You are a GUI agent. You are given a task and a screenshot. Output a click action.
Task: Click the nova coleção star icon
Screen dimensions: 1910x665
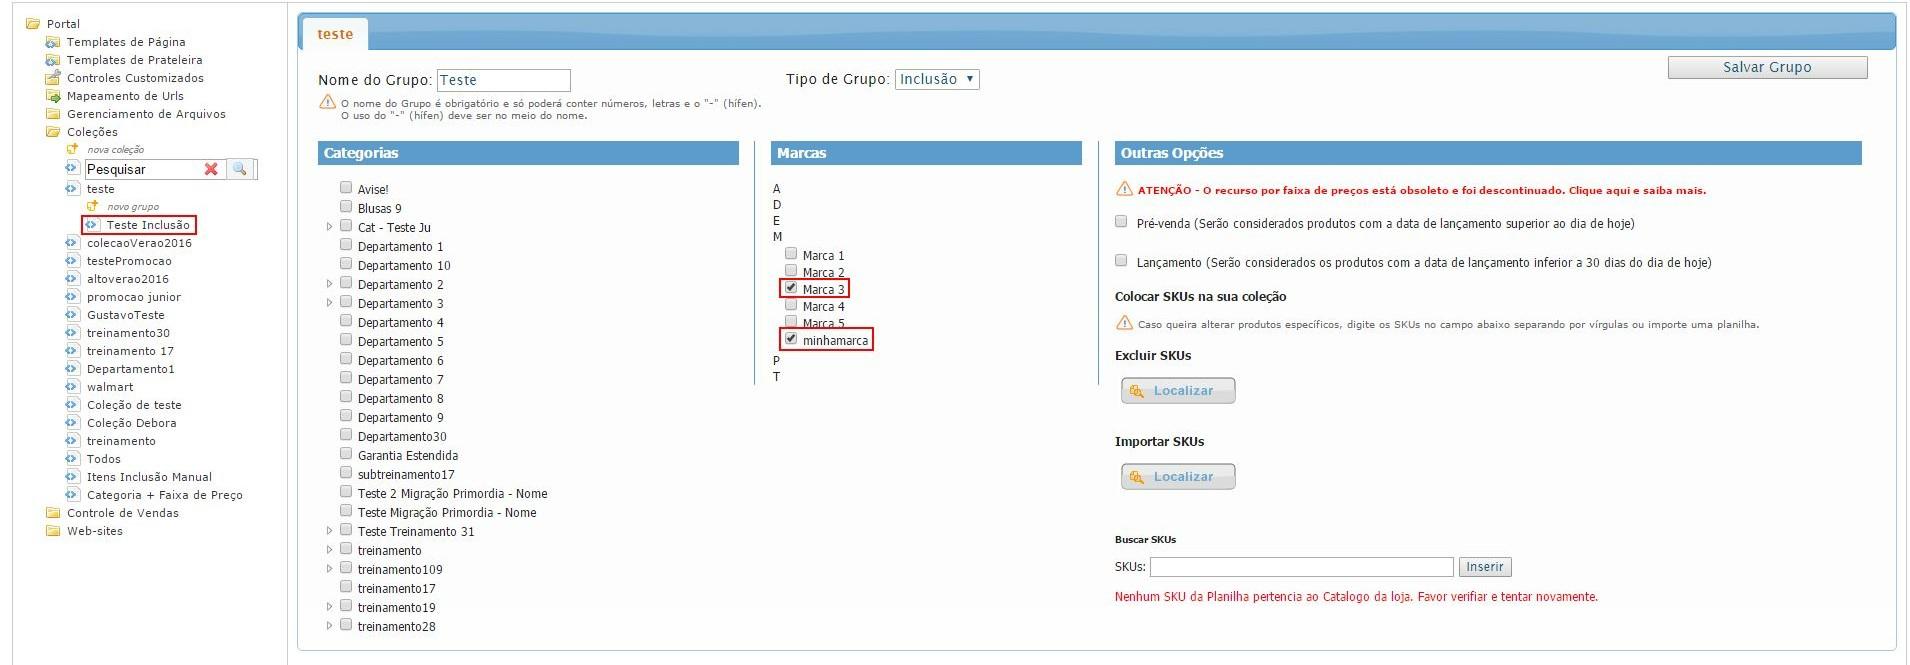(72, 149)
